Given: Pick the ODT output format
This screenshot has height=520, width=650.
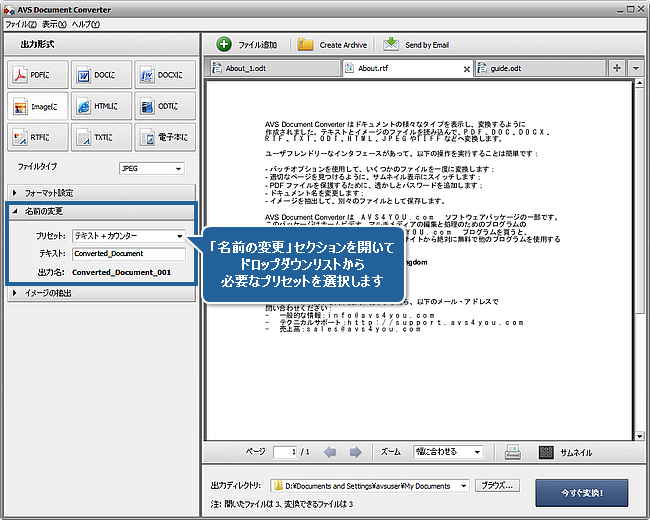Looking at the screenshot, I should pyautogui.click(x=165, y=107).
